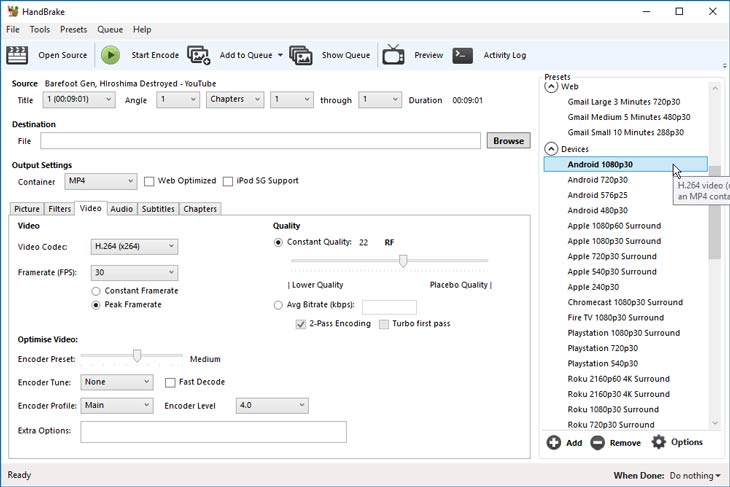Click the Show Queue label
Image resolution: width=730 pixels, height=487 pixels.
346,55
